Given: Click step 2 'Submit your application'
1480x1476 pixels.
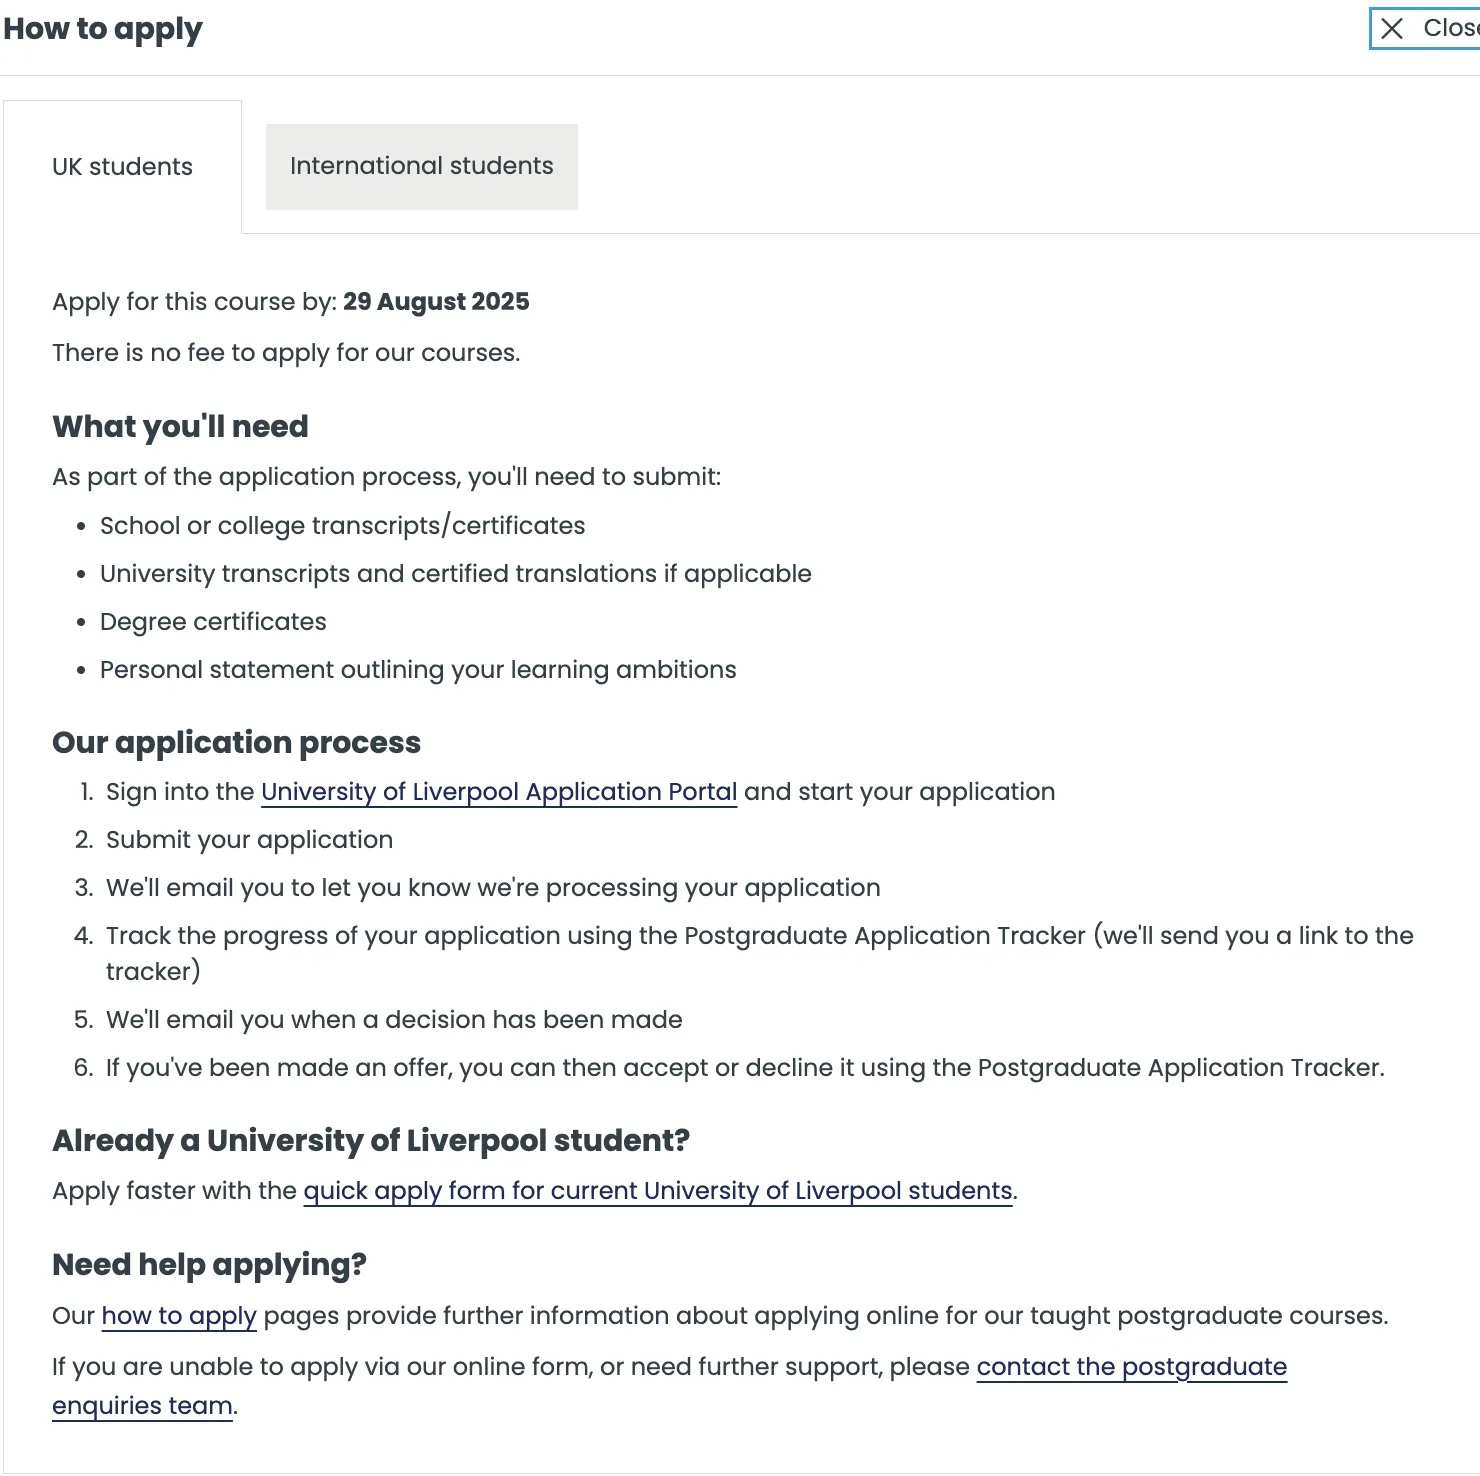Looking at the screenshot, I should [249, 840].
